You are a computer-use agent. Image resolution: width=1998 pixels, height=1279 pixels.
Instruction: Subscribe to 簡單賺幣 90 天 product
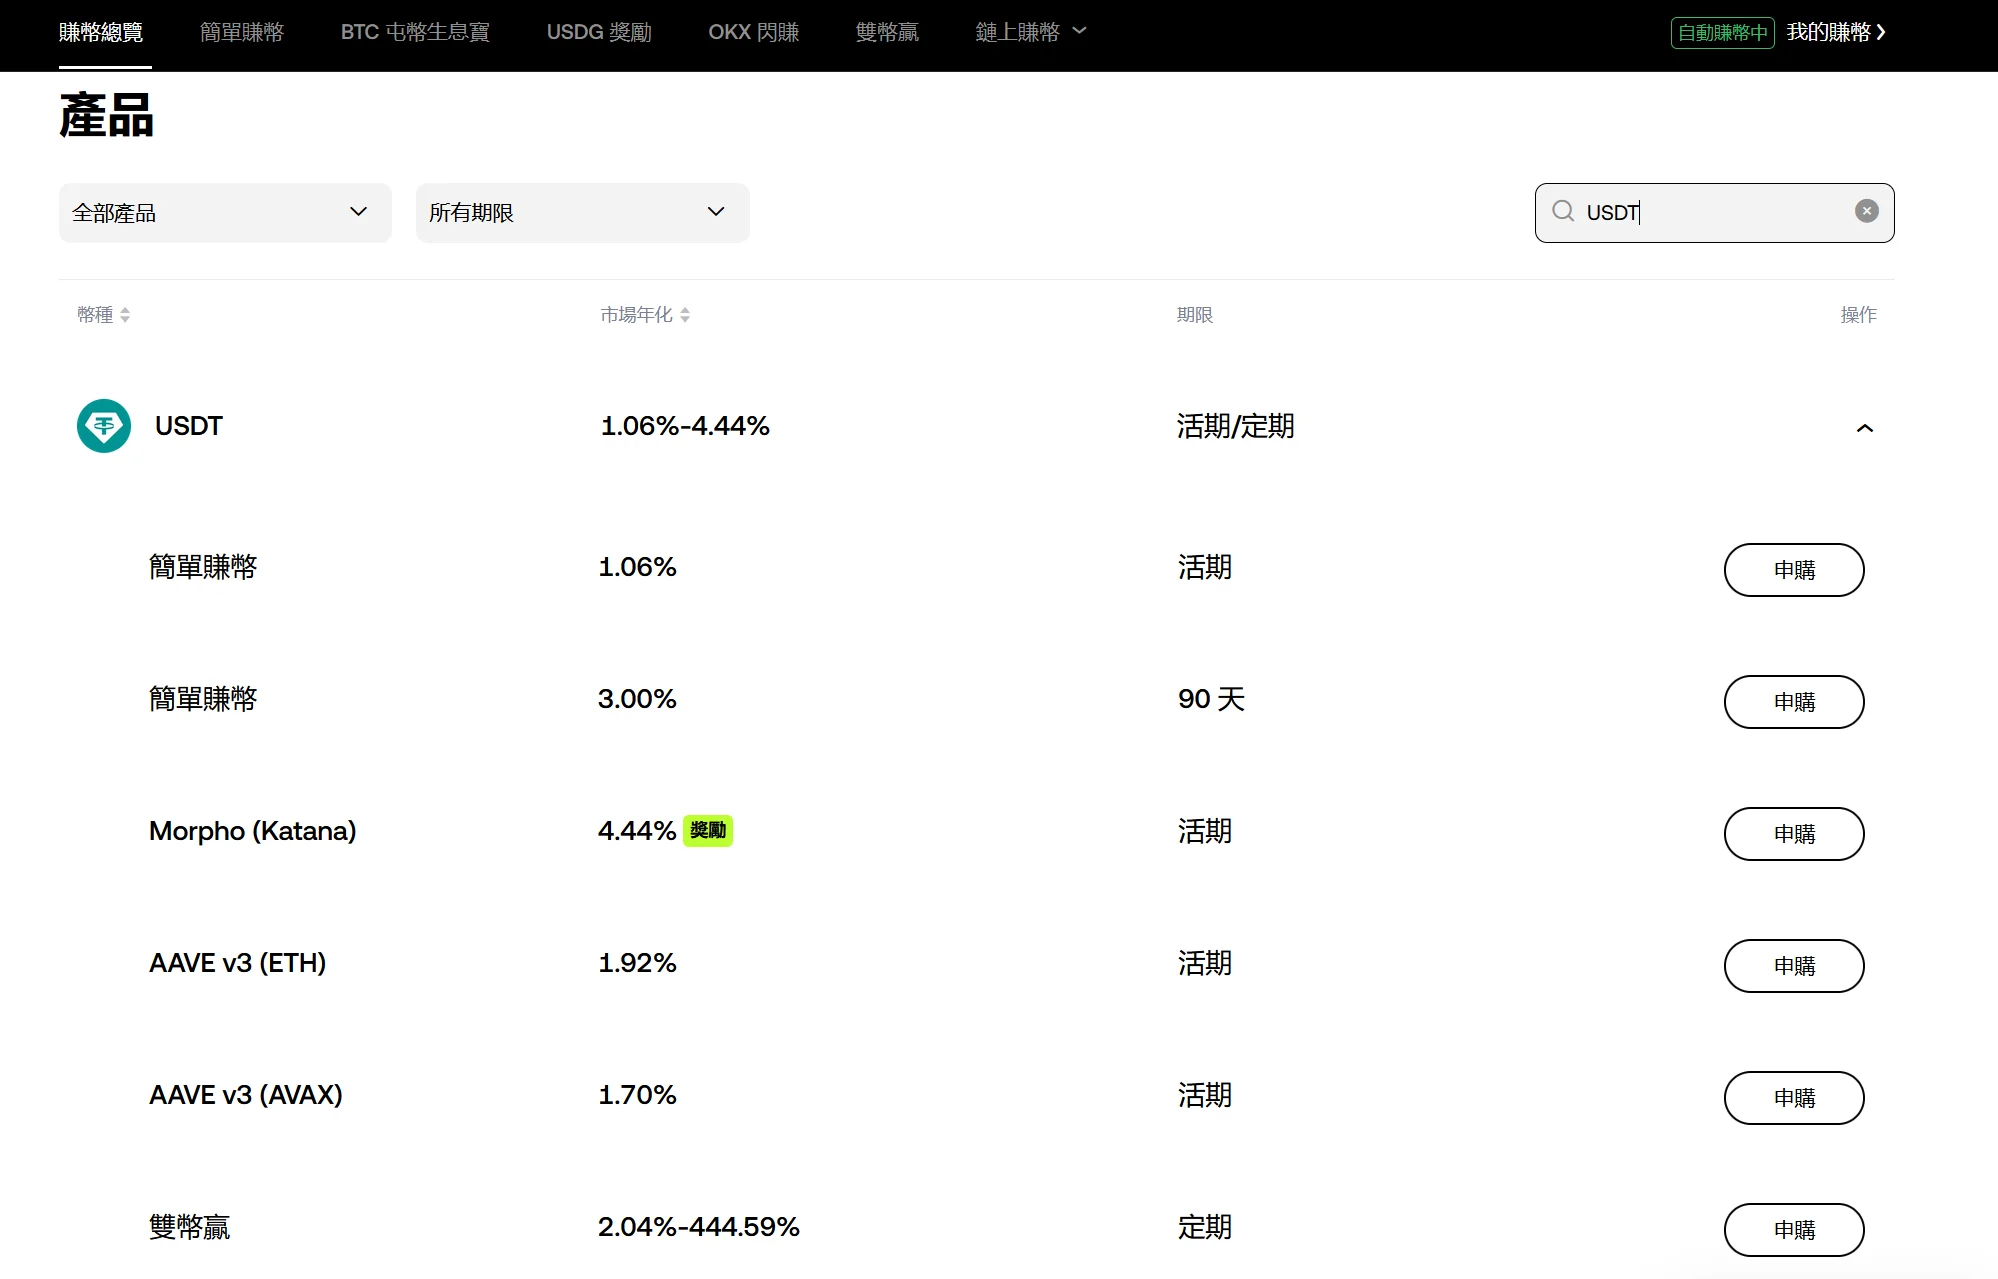tap(1794, 702)
